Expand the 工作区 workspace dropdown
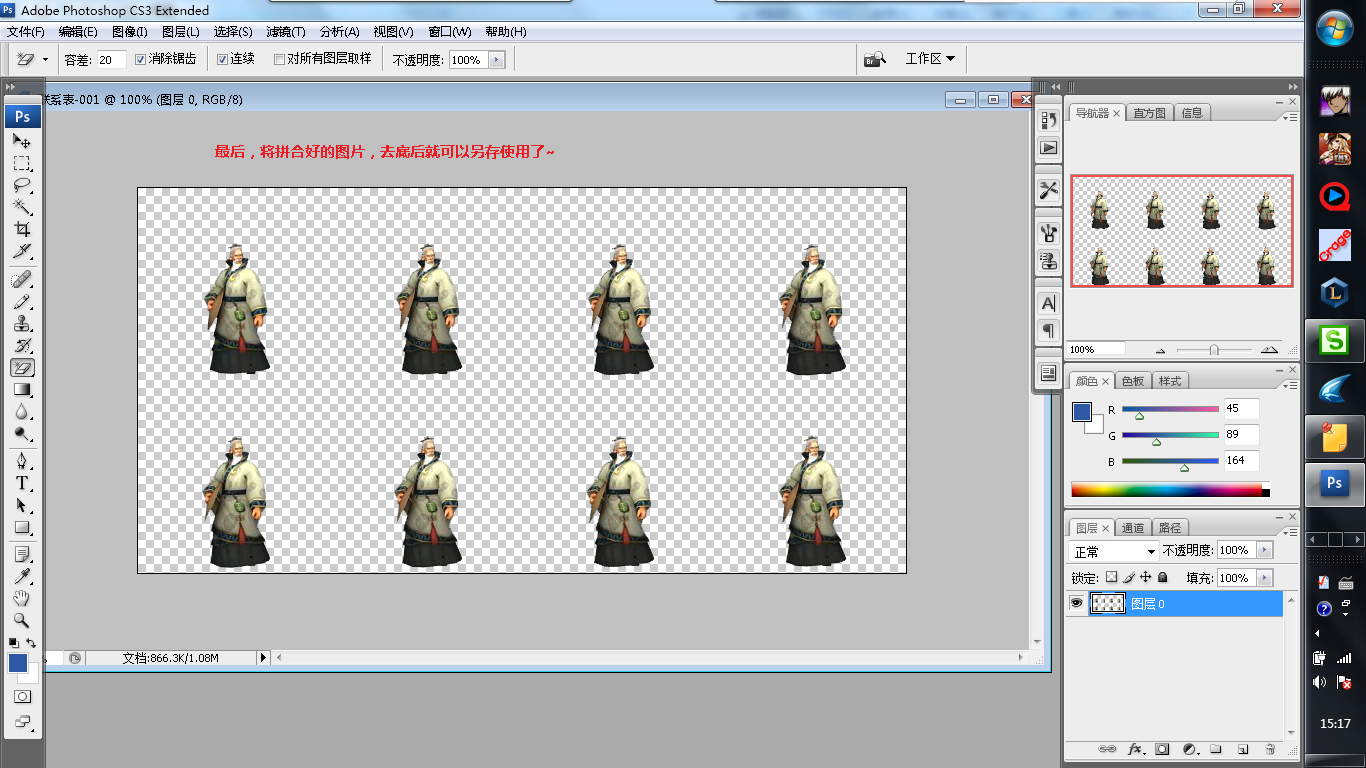 pyautogui.click(x=930, y=59)
